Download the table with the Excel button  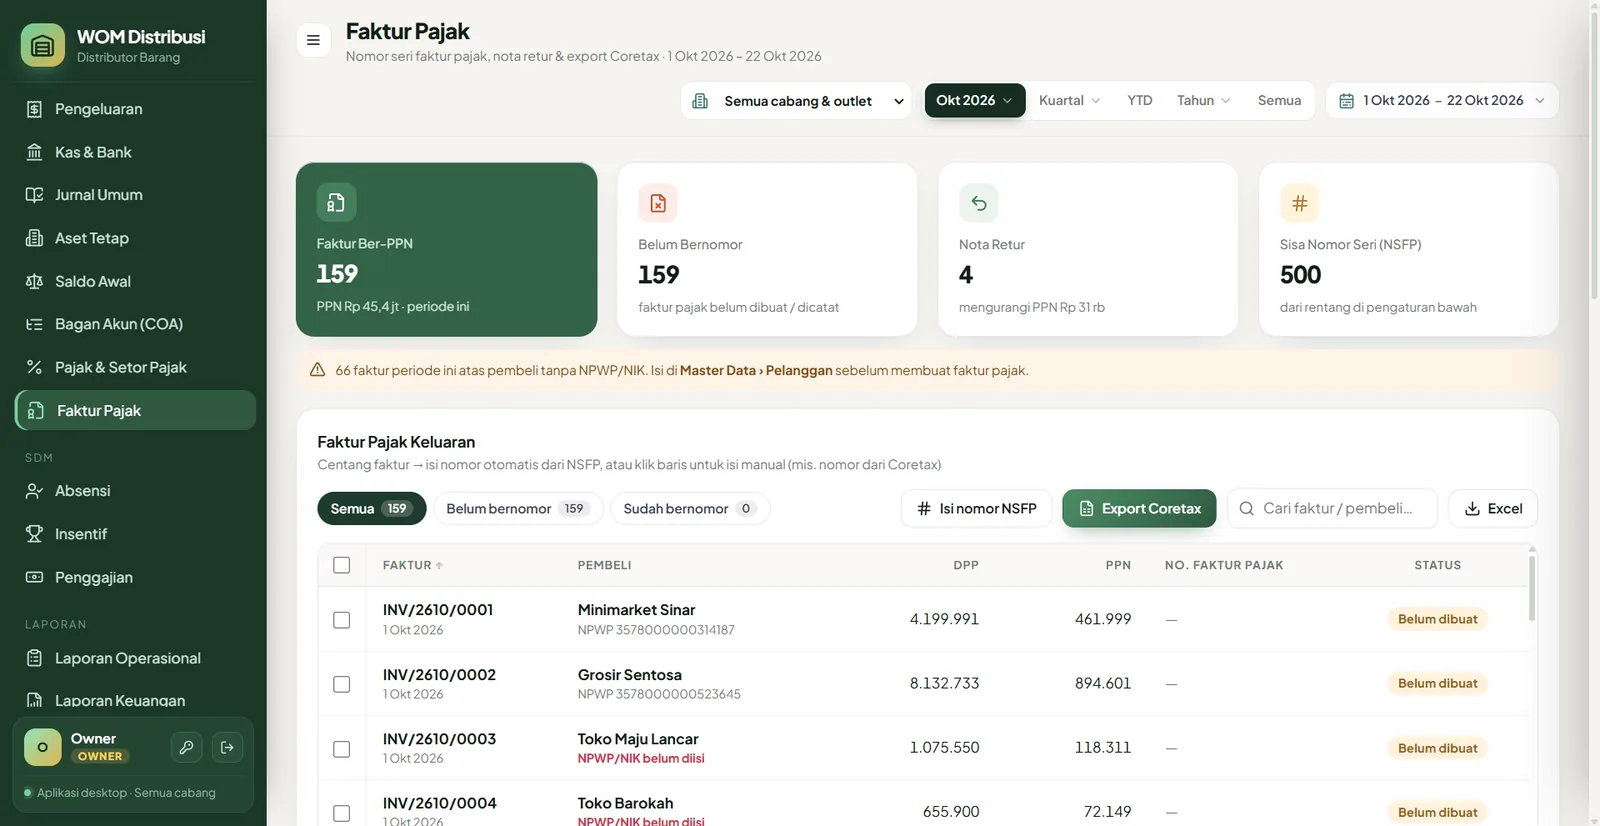click(x=1493, y=508)
